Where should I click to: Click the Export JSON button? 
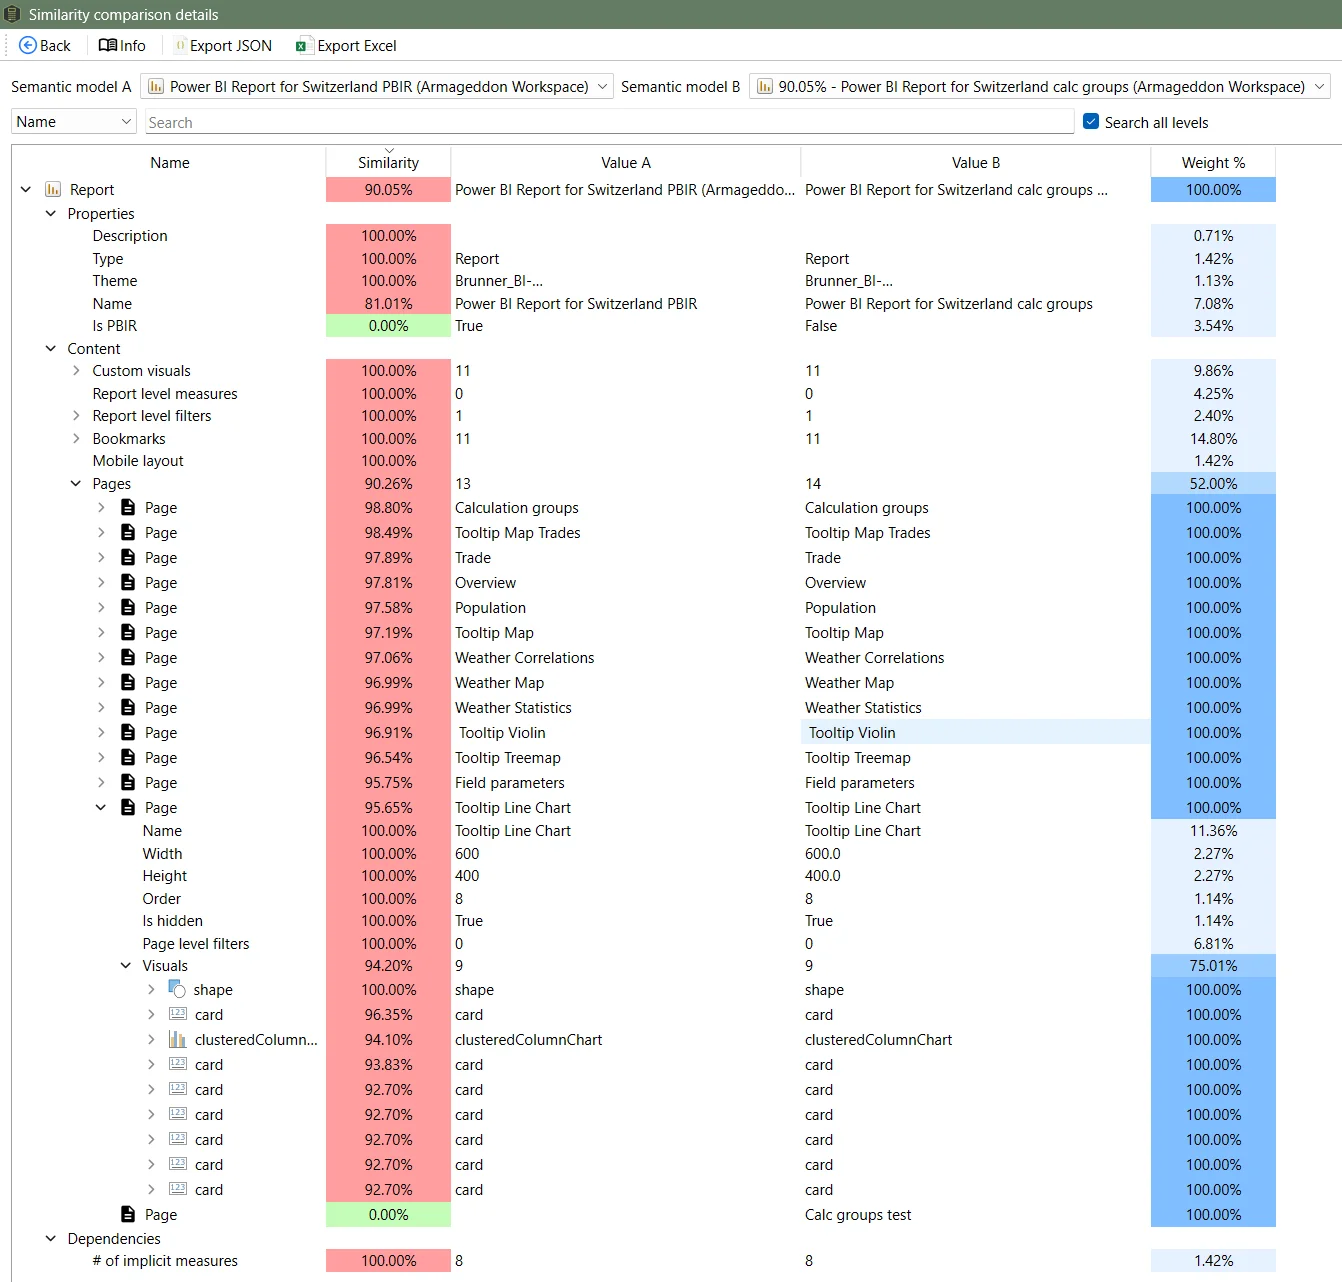click(223, 46)
